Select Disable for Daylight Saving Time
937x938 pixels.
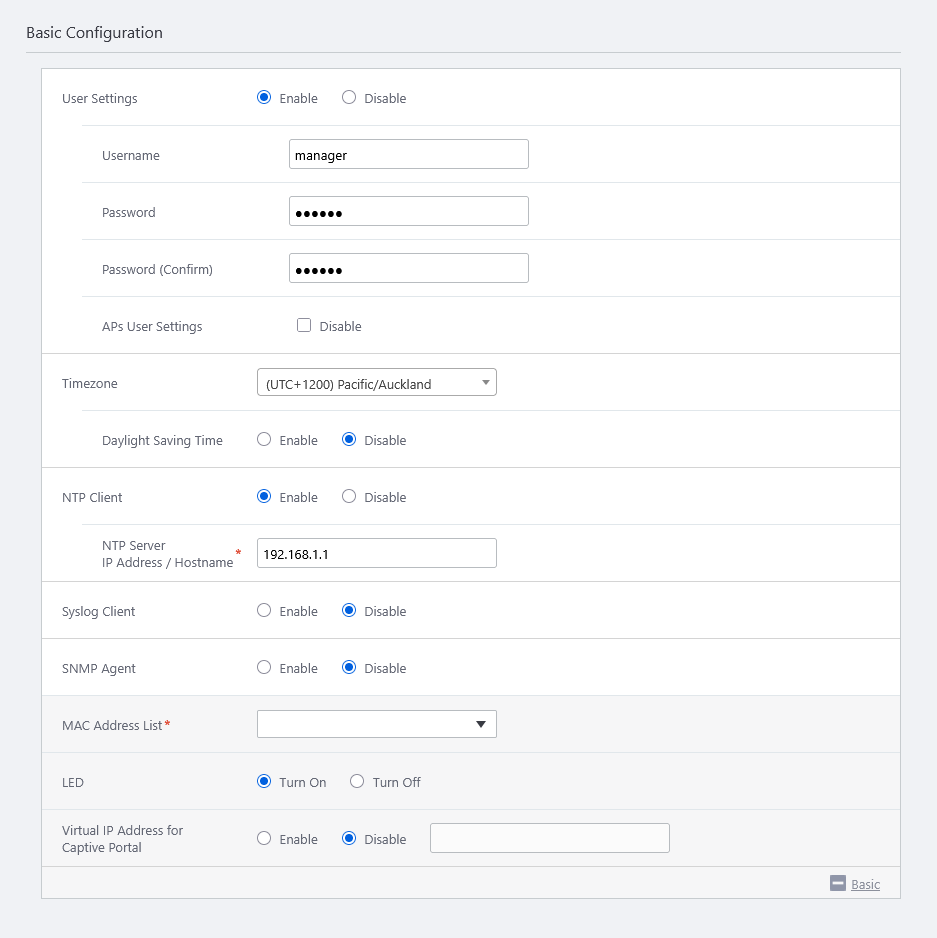coord(349,440)
